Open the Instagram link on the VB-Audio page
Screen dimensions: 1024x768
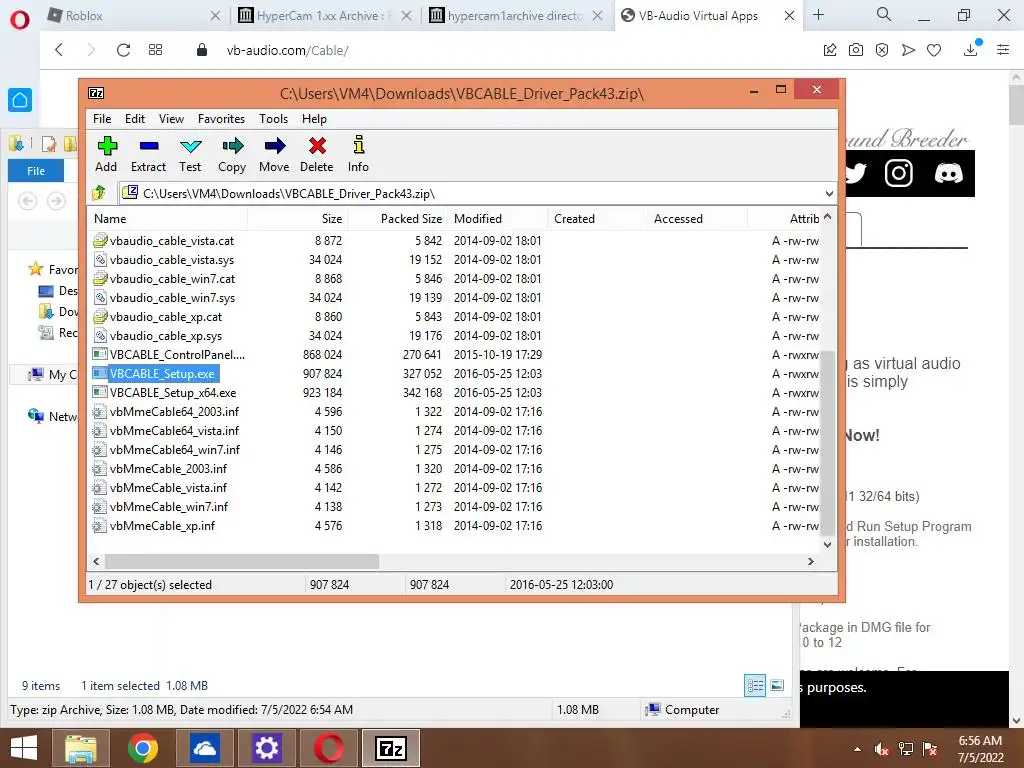point(899,174)
